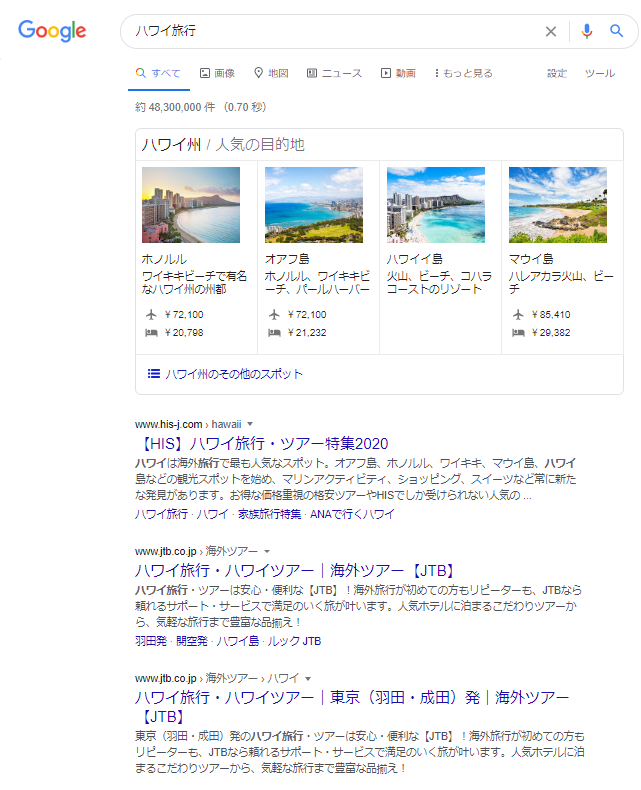Image resolution: width=641 pixels, height=790 pixels.
Task: Open the 家族旅行特集 sitelink
Action: tap(269, 514)
